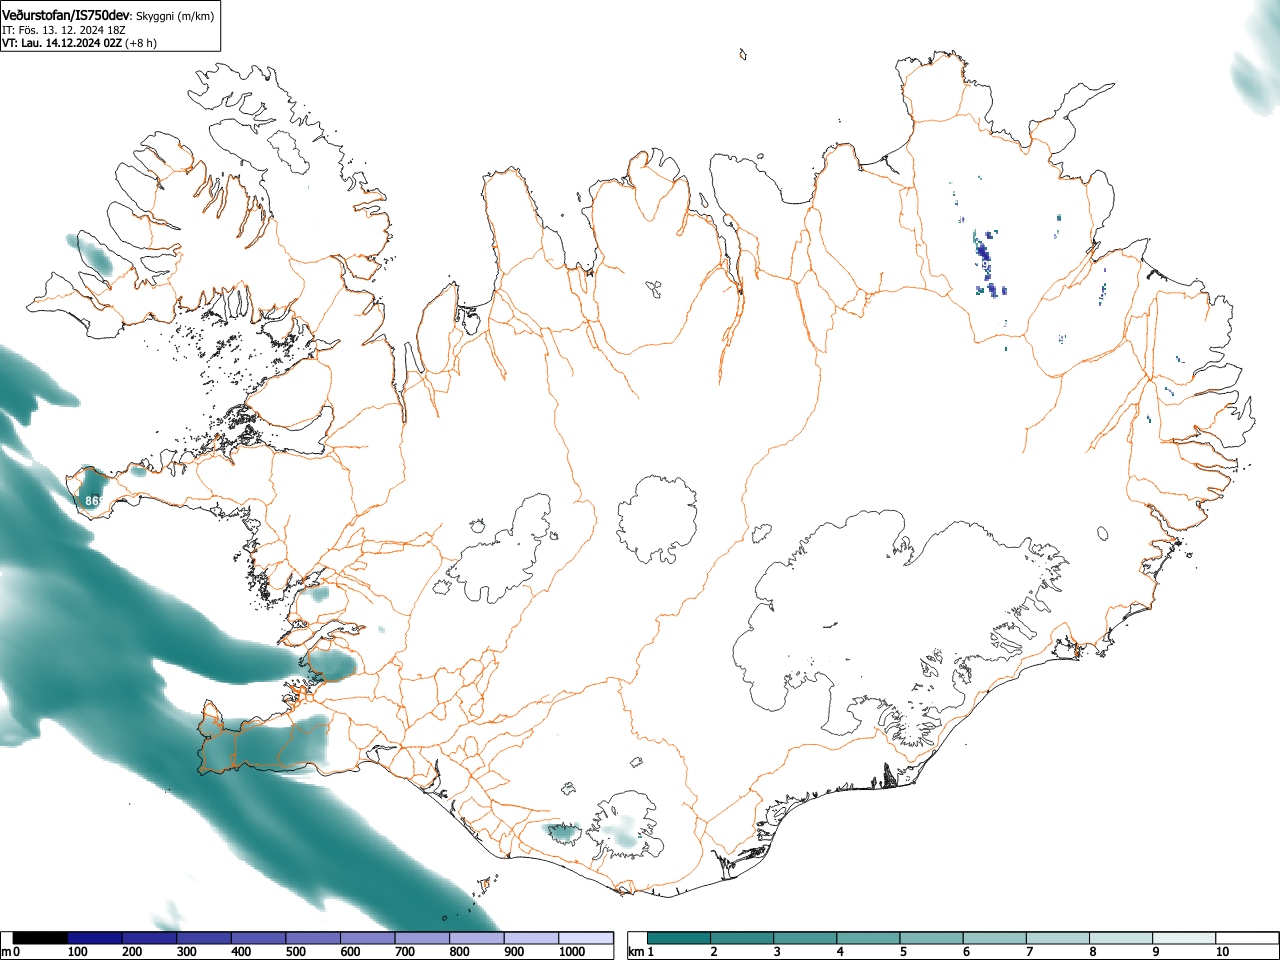Click the 4–5 km legend swatch
The height and width of the screenshot is (960, 1280).
point(869,938)
